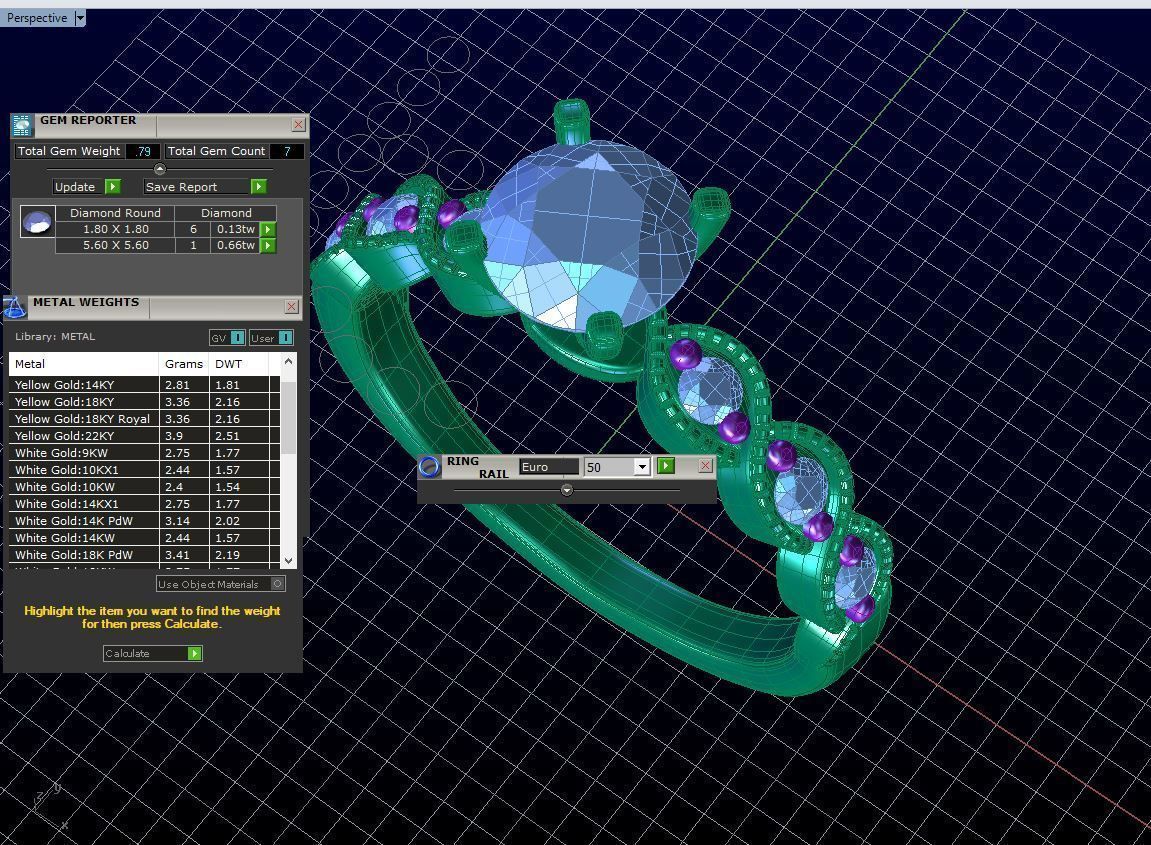Select the White Gold:14KW row
Image resolution: width=1151 pixels, height=845 pixels.
pos(144,537)
